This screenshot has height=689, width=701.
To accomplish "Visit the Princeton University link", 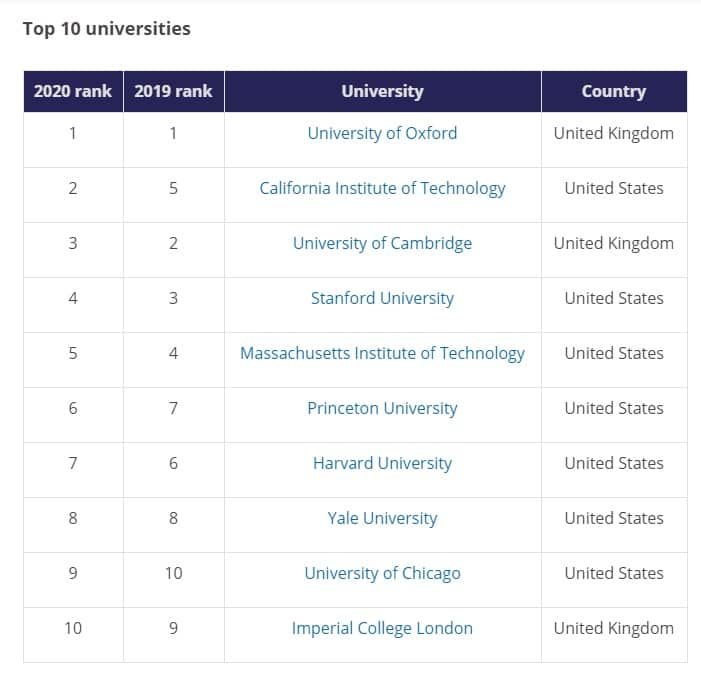I will coord(382,408).
